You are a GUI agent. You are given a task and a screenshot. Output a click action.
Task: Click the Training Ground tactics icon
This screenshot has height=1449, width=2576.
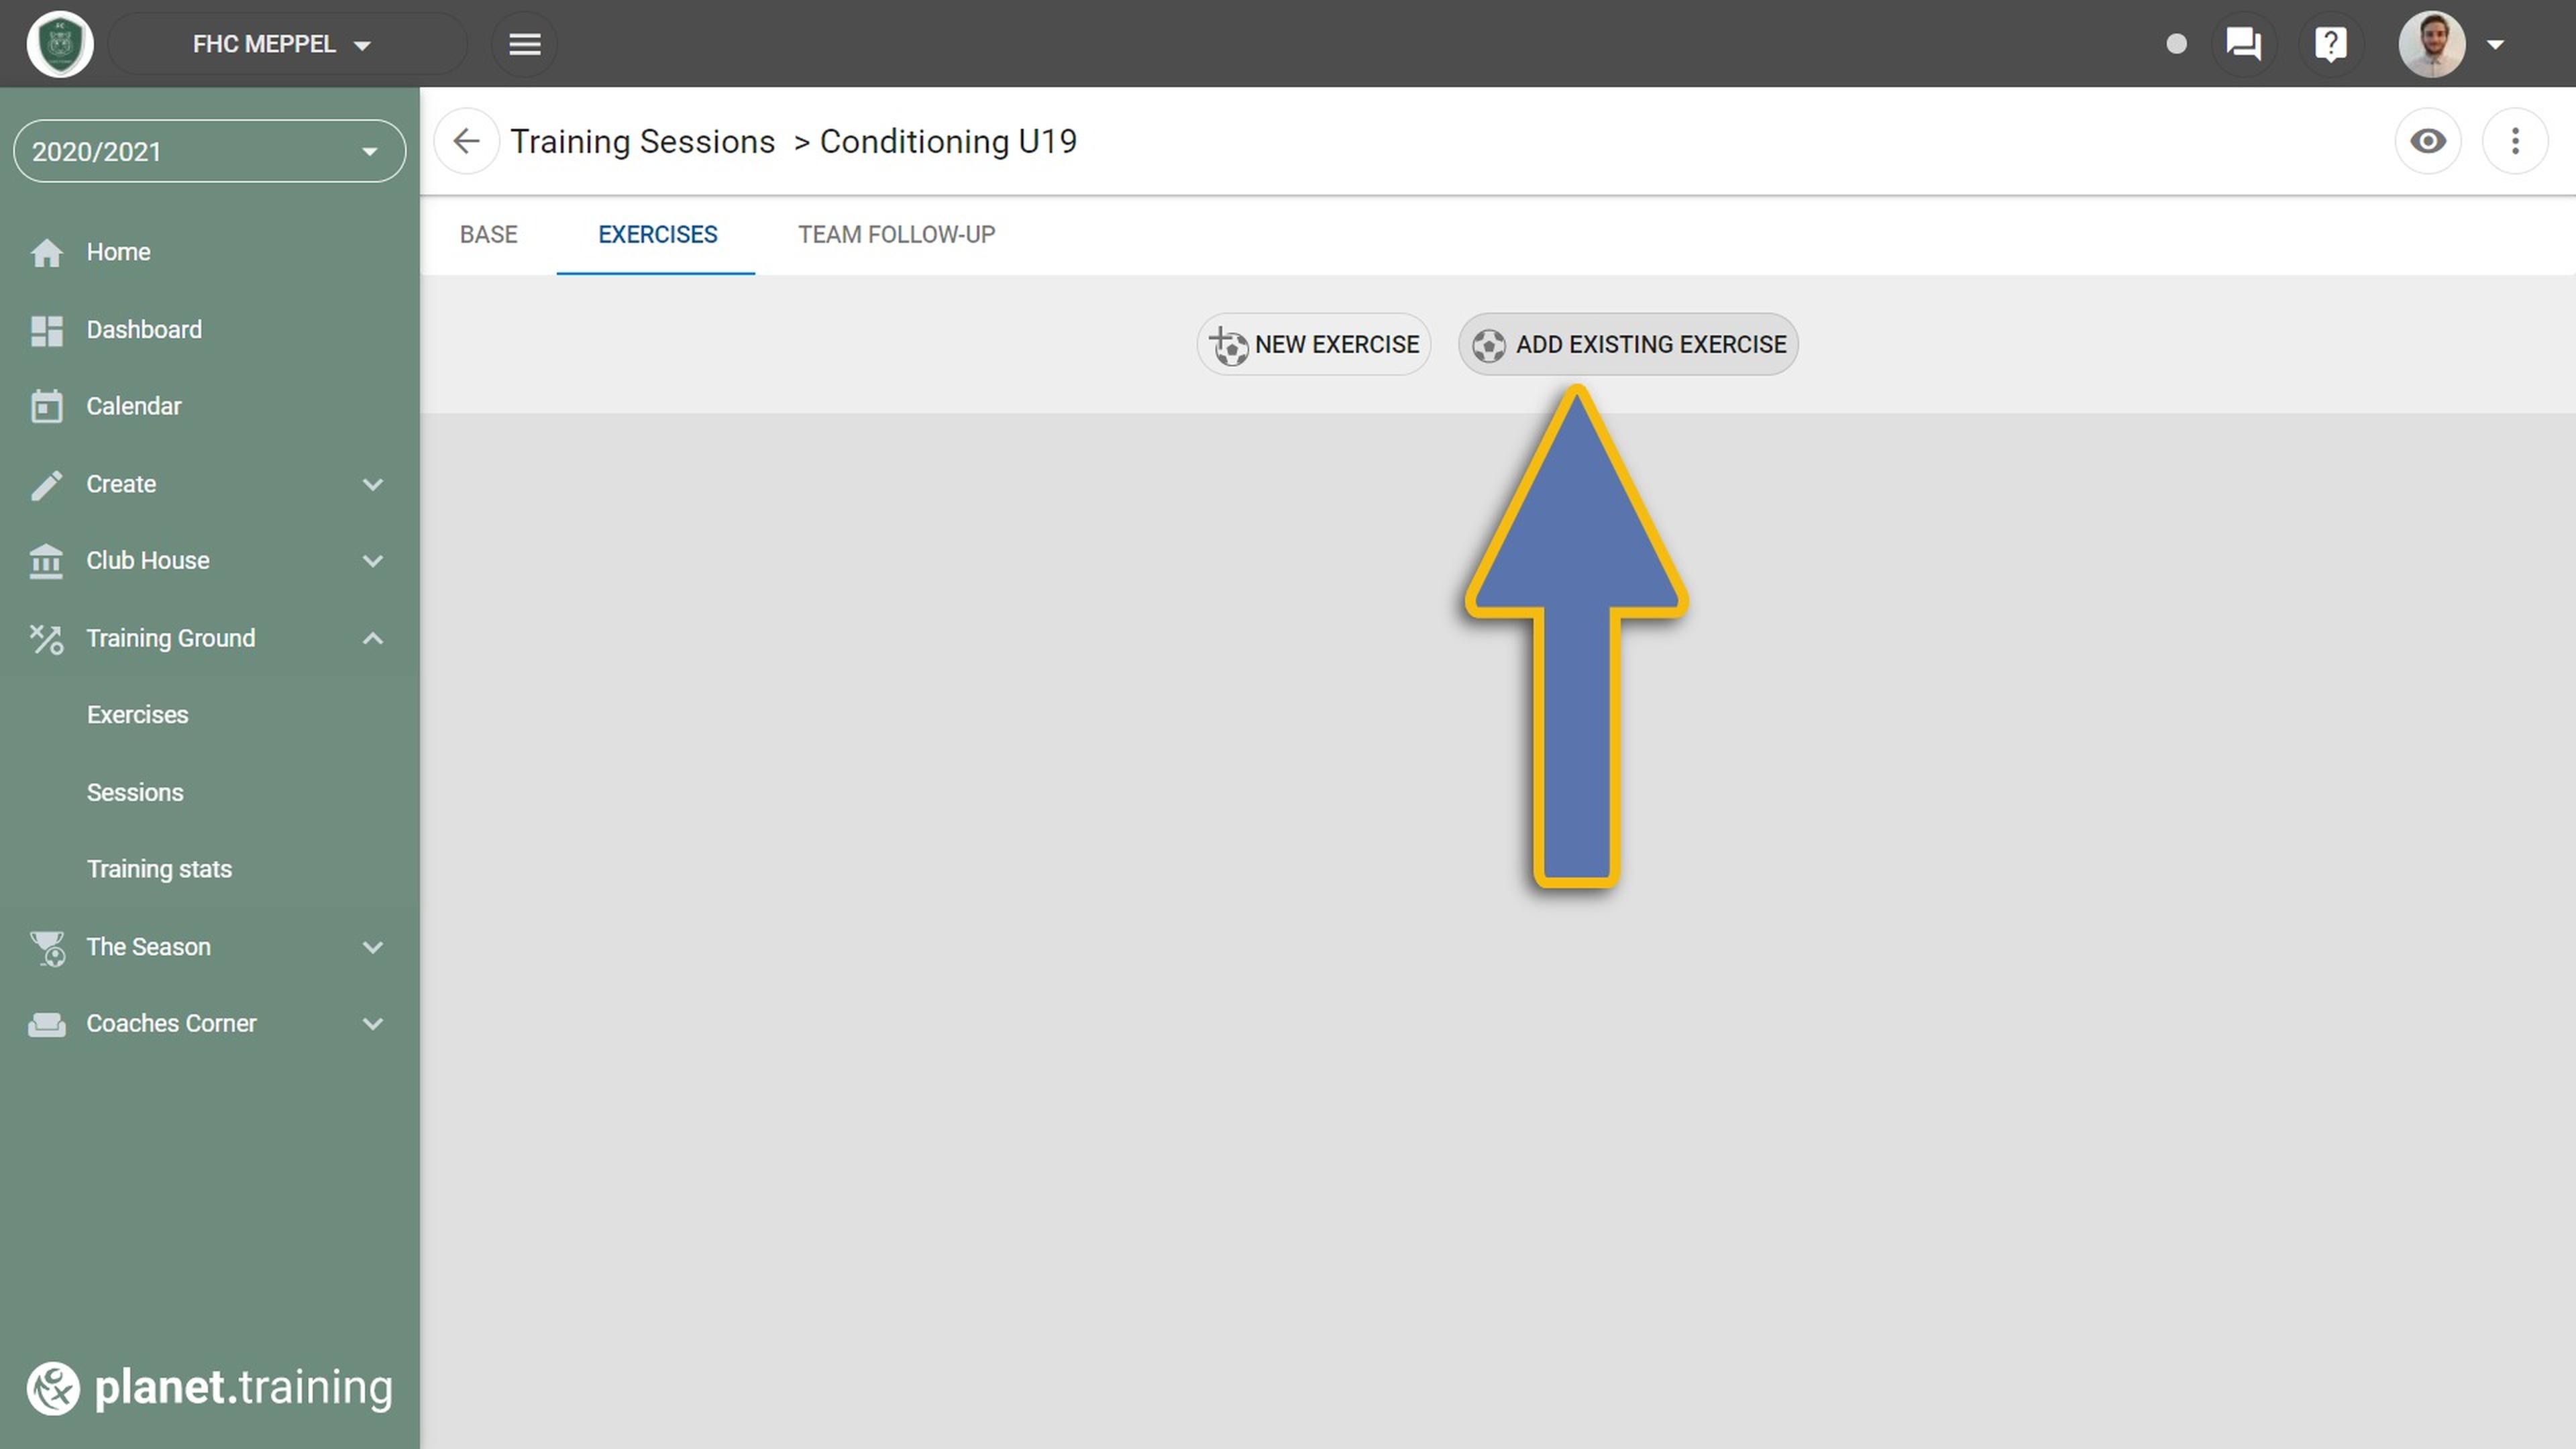point(46,639)
